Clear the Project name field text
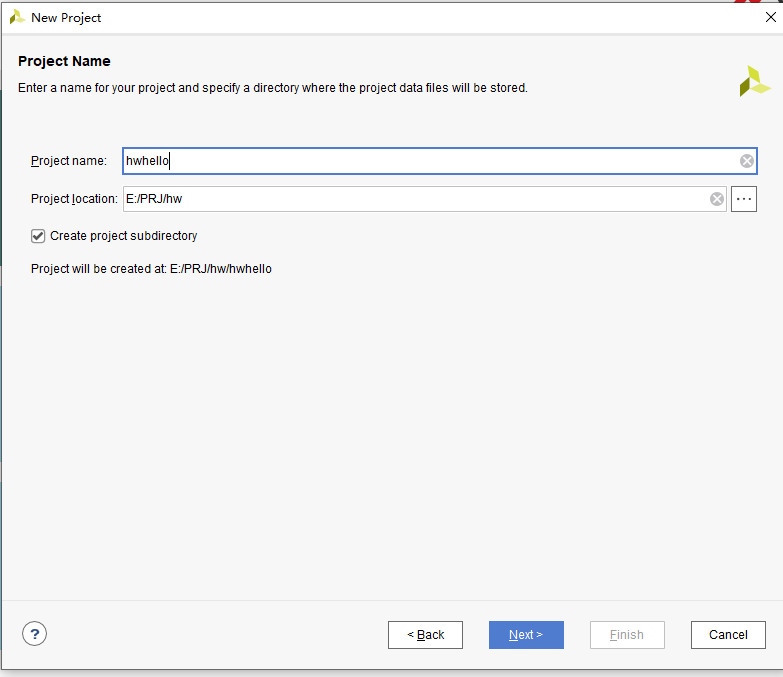The image size is (783, 677). 747,161
